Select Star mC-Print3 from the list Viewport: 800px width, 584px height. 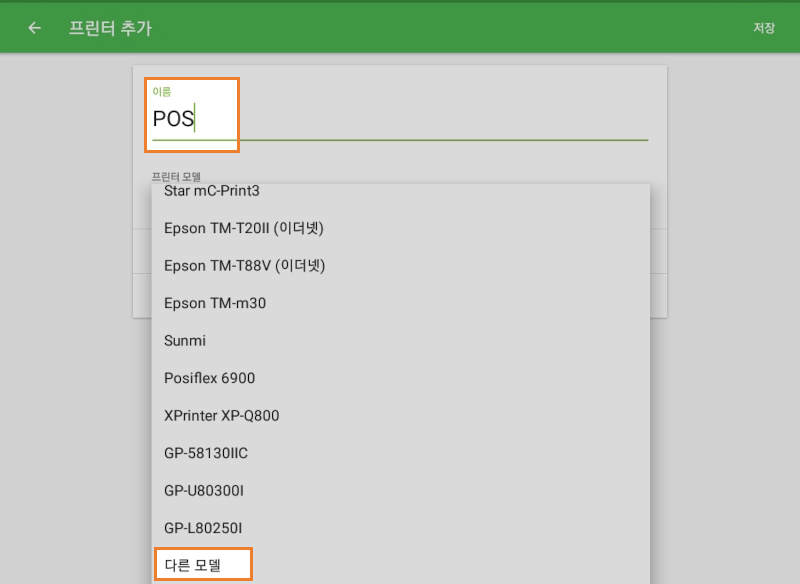click(401, 191)
